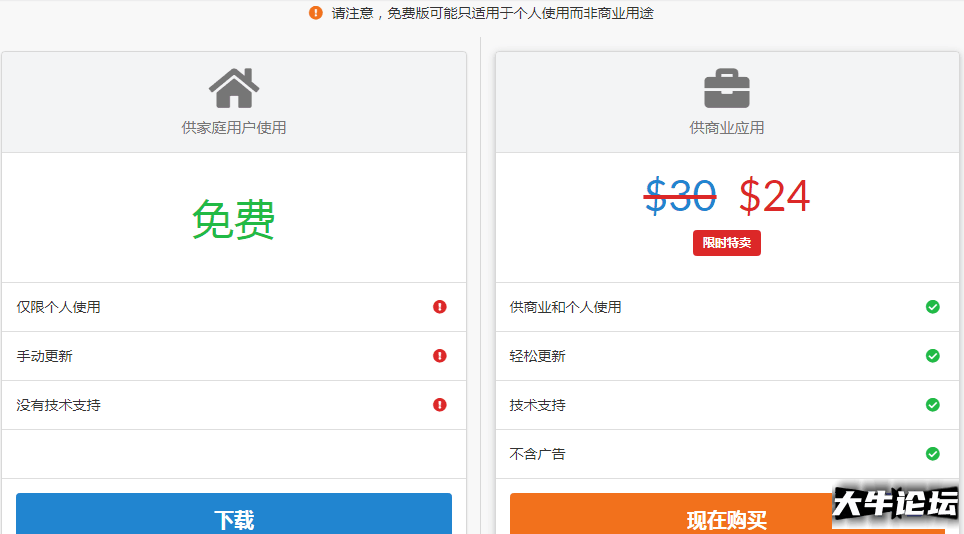This screenshot has height=534, width=964.
Task: Select the green 免费 price text
Action: (234, 219)
